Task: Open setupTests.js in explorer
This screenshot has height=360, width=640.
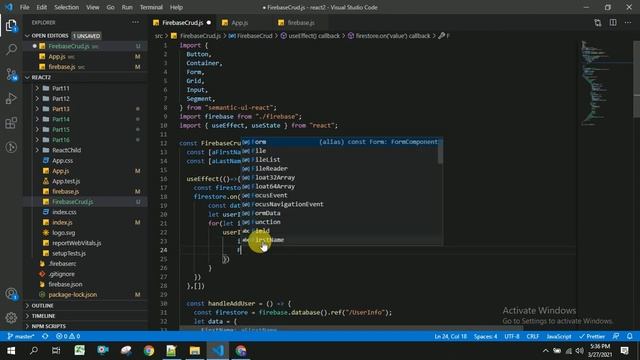Action: coord(69,253)
